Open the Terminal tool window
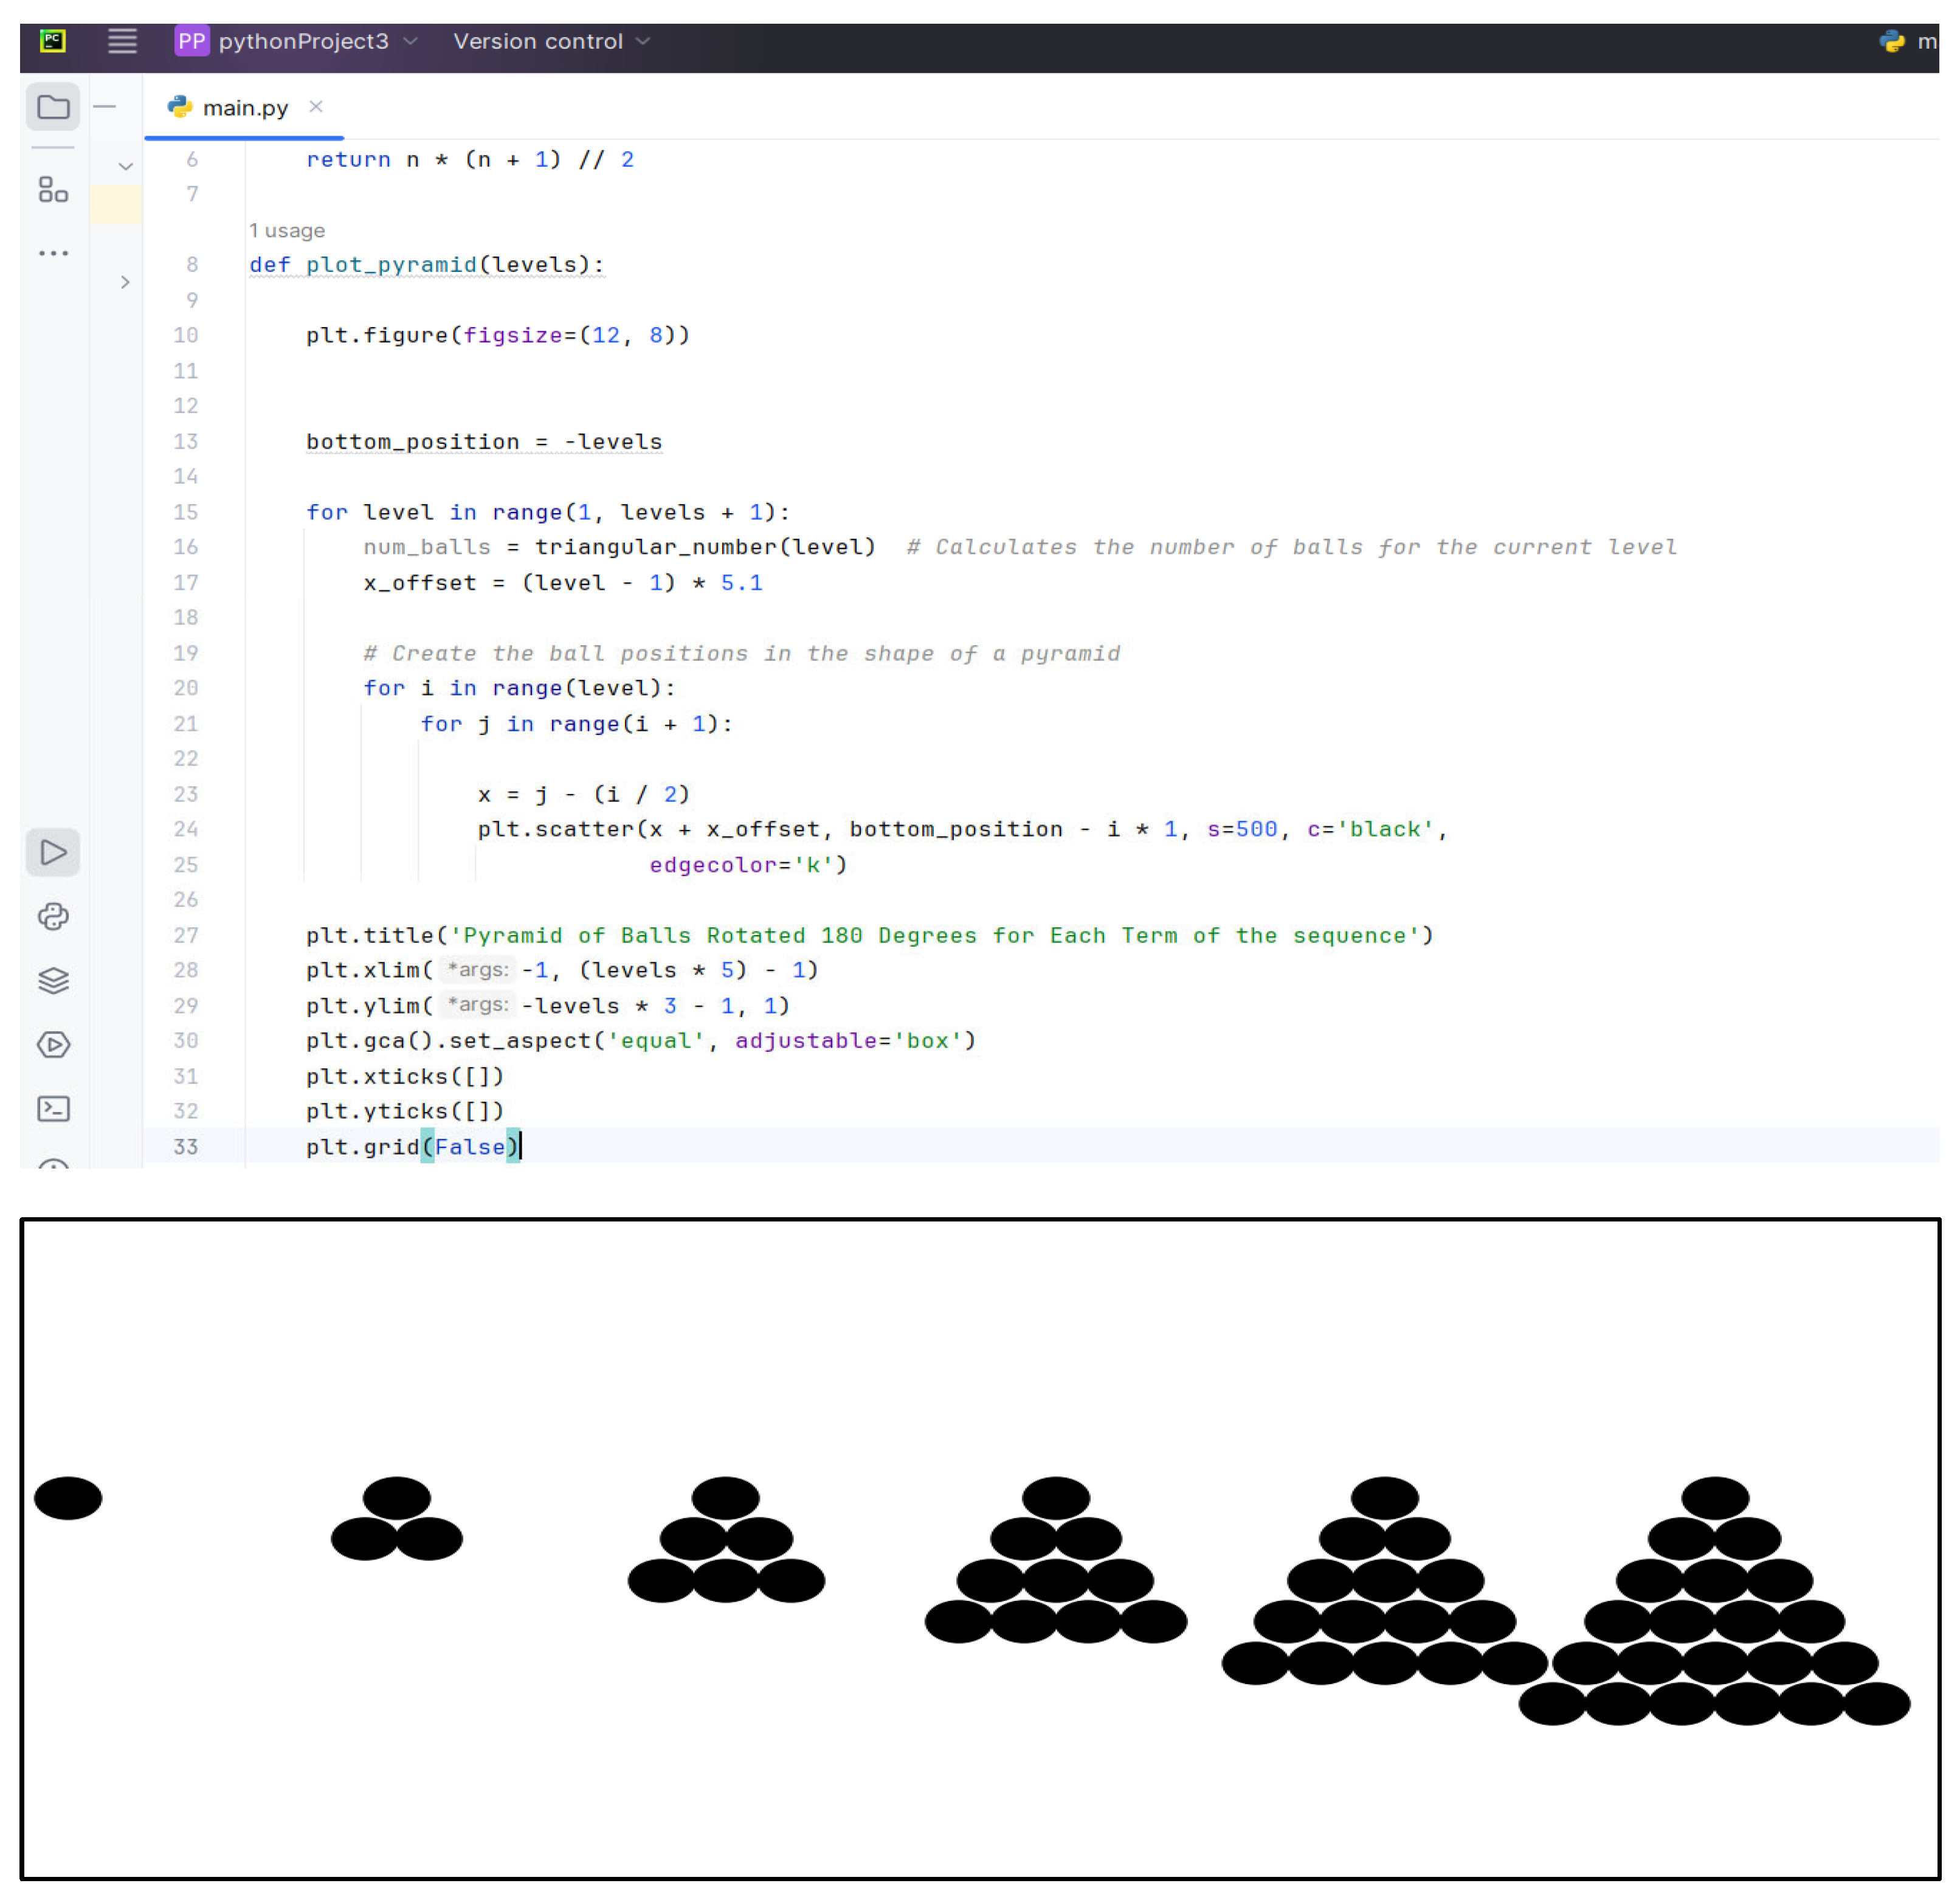The image size is (1960, 1900). 53,1108
